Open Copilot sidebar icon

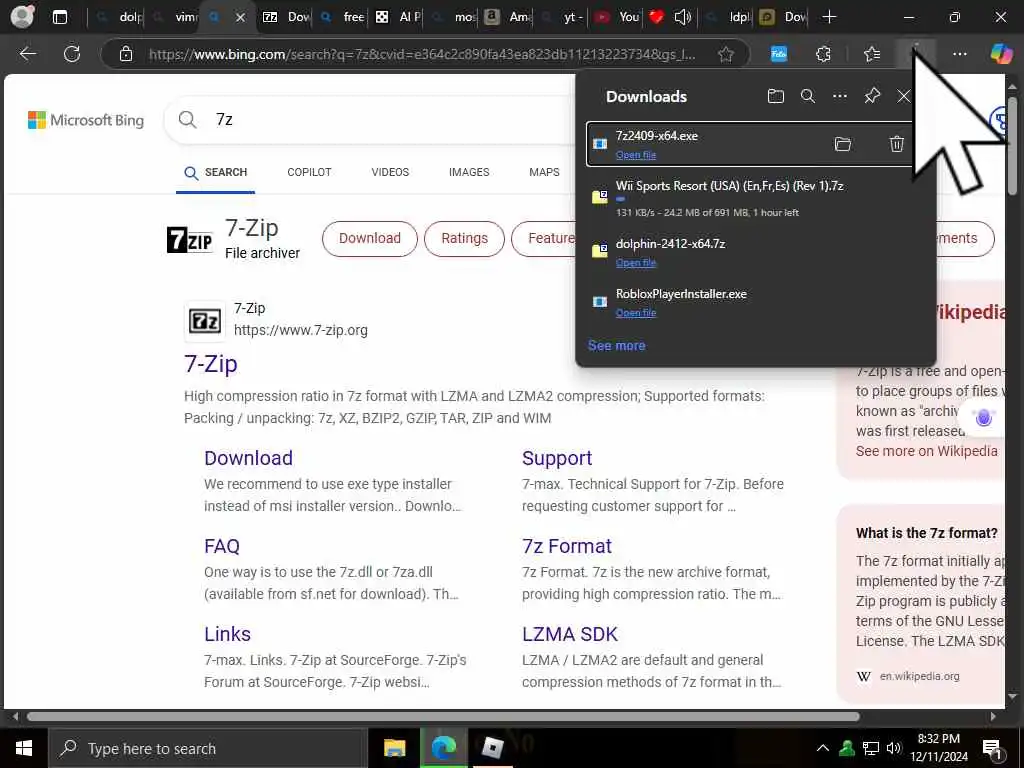tap(1001, 54)
